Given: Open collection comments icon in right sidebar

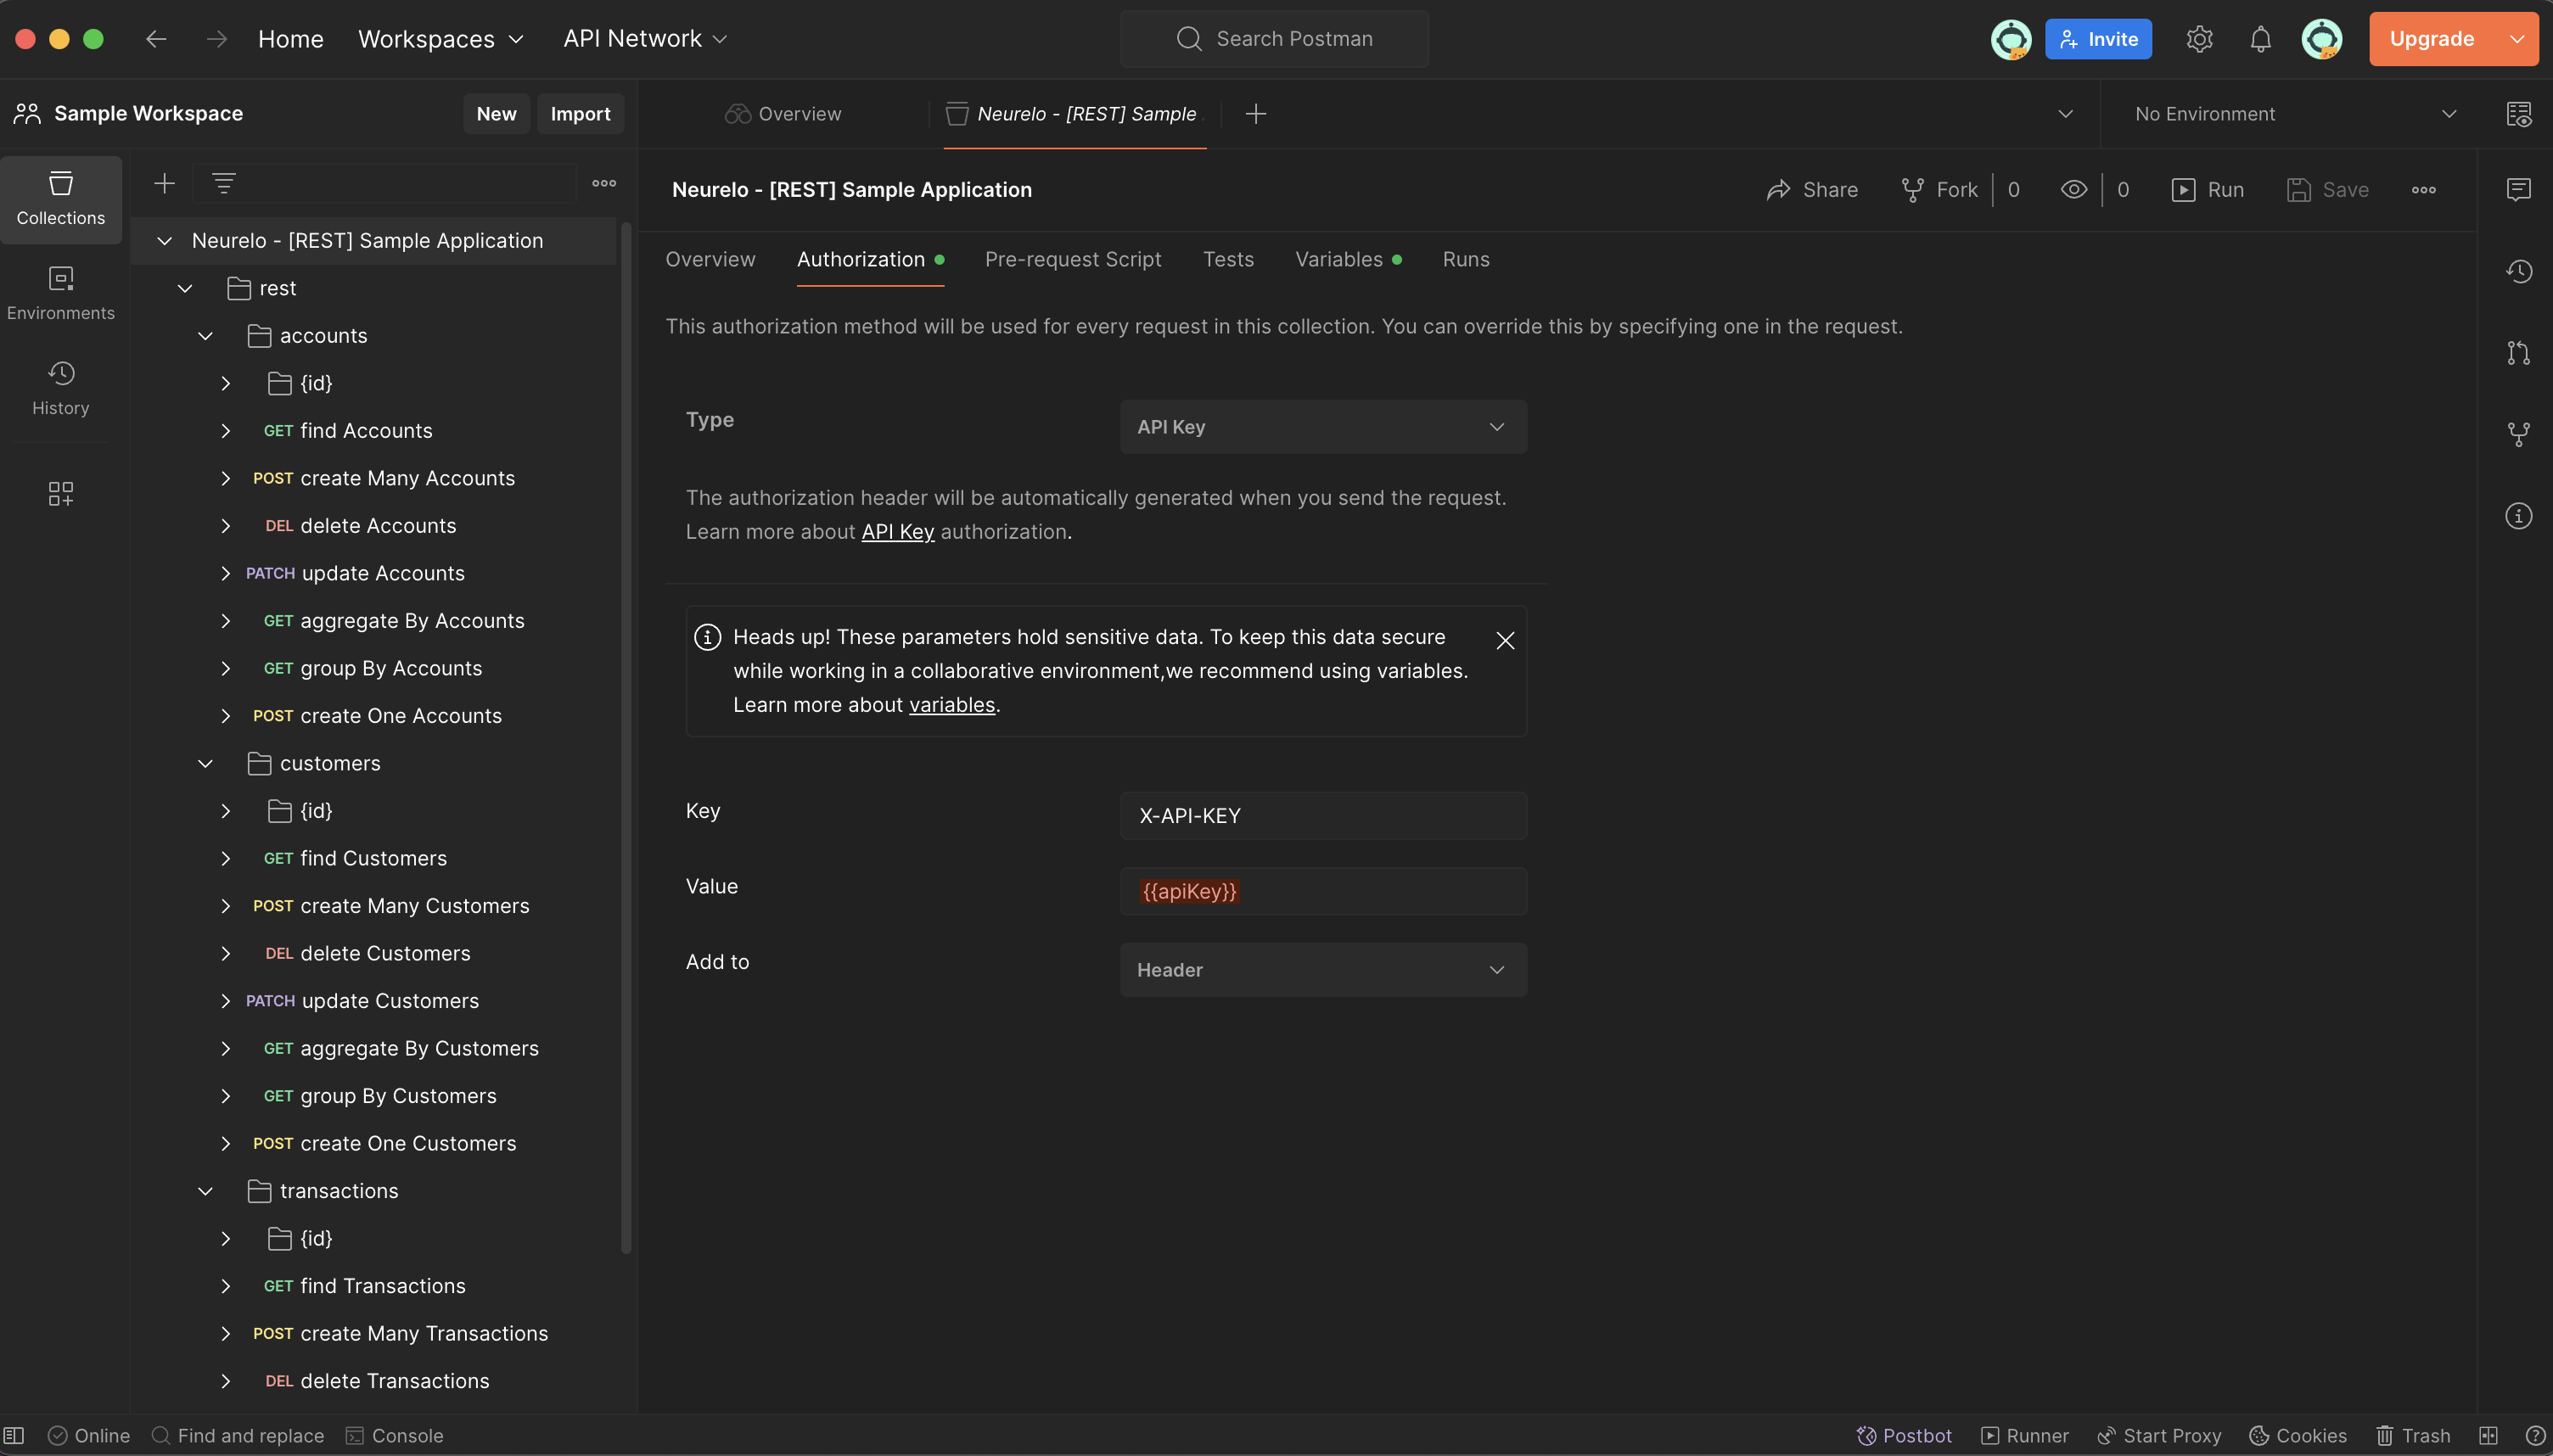Looking at the screenshot, I should click(x=2518, y=189).
